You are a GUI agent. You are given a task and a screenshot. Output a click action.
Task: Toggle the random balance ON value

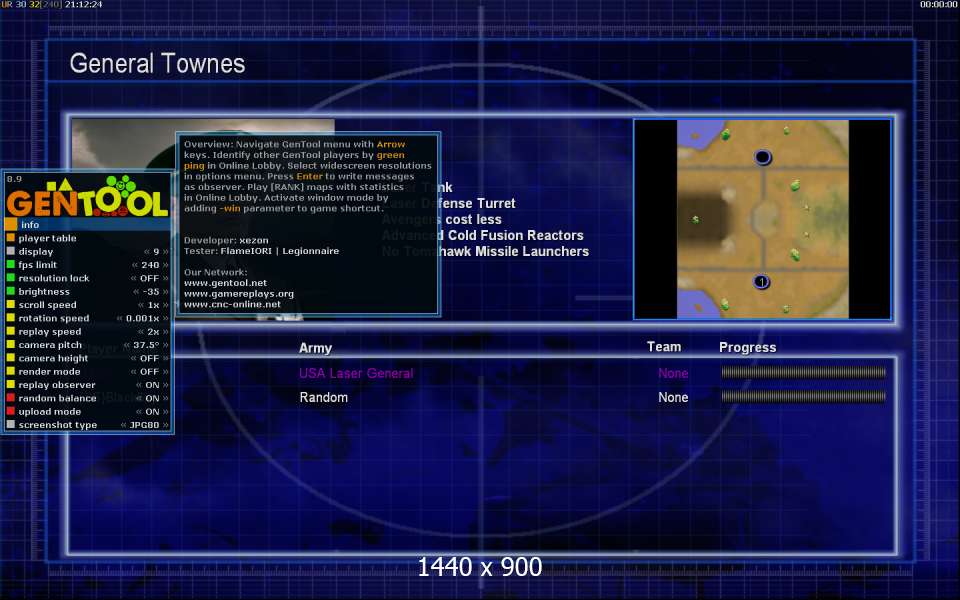tap(152, 399)
